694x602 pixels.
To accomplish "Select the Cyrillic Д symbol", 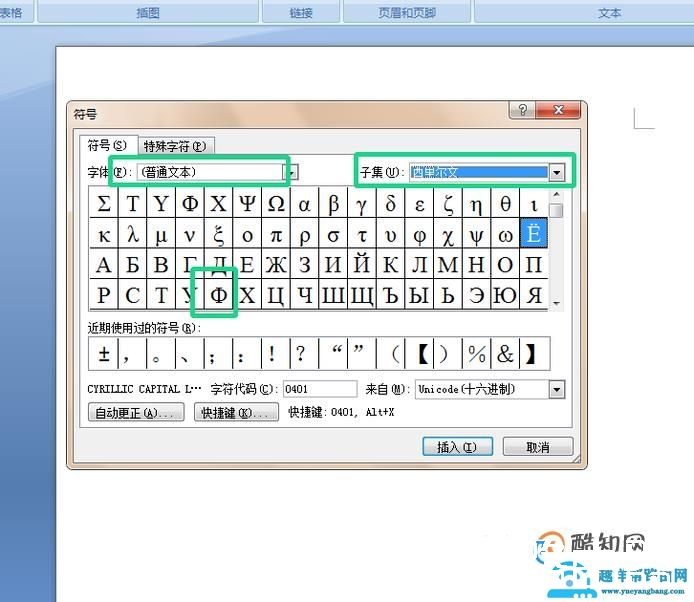I will tap(219, 264).
